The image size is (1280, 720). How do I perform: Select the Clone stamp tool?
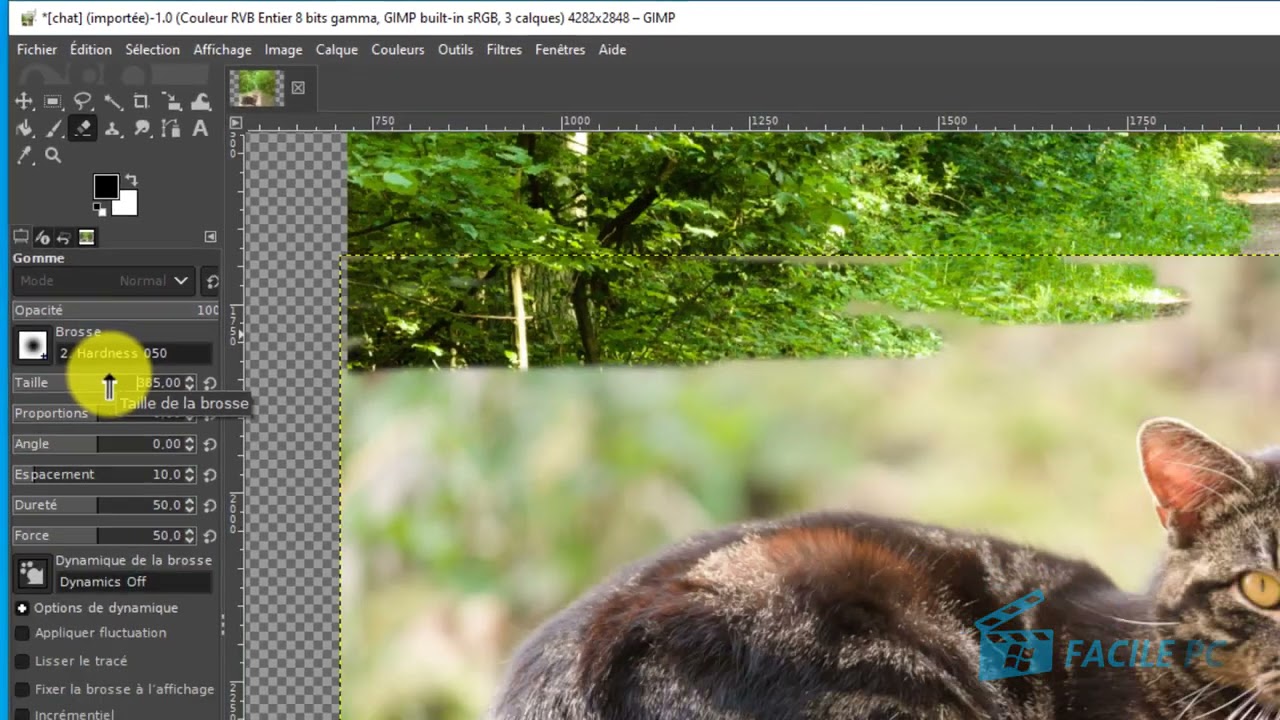pyautogui.click(x=112, y=128)
